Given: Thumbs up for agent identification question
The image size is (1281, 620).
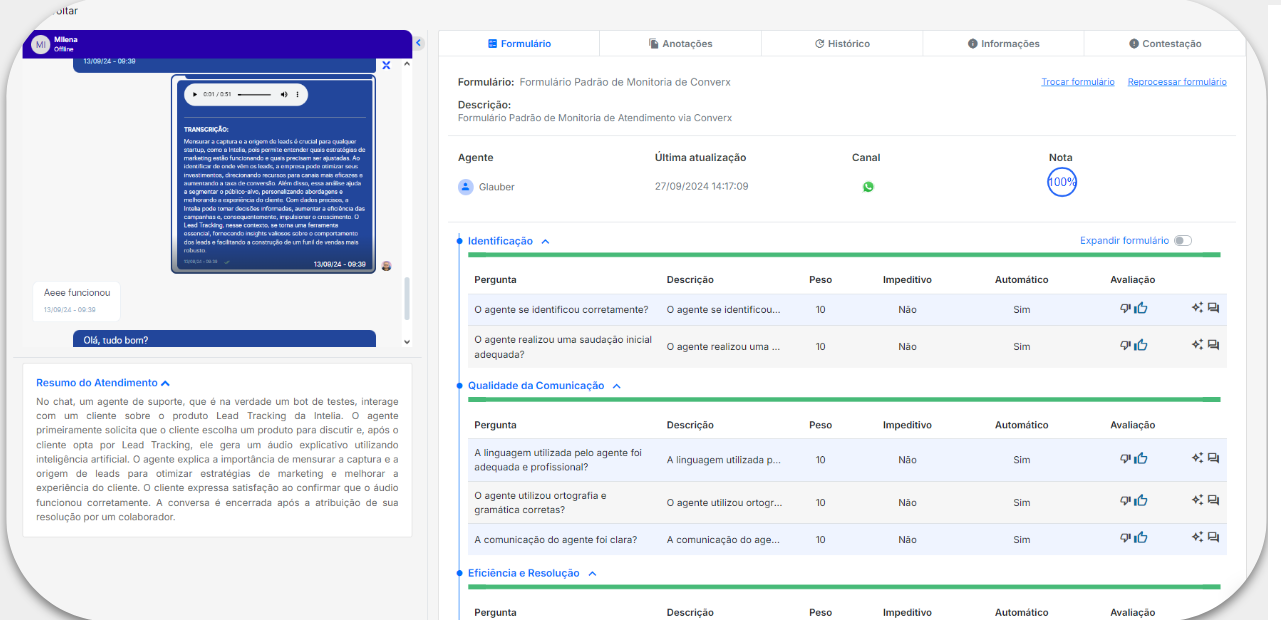Looking at the screenshot, I should (1141, 309).
